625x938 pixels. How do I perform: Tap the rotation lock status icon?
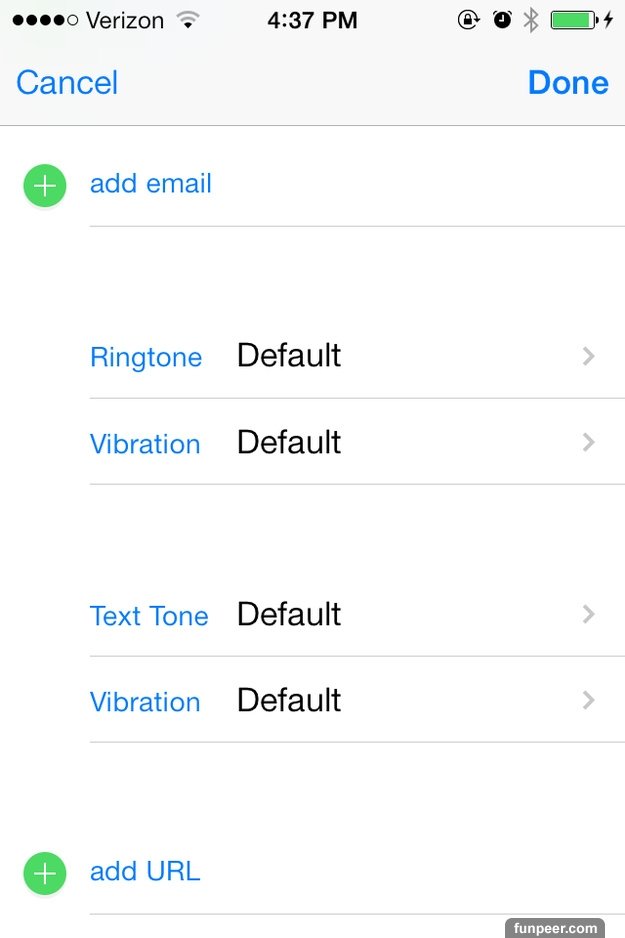tap(468, 20)
